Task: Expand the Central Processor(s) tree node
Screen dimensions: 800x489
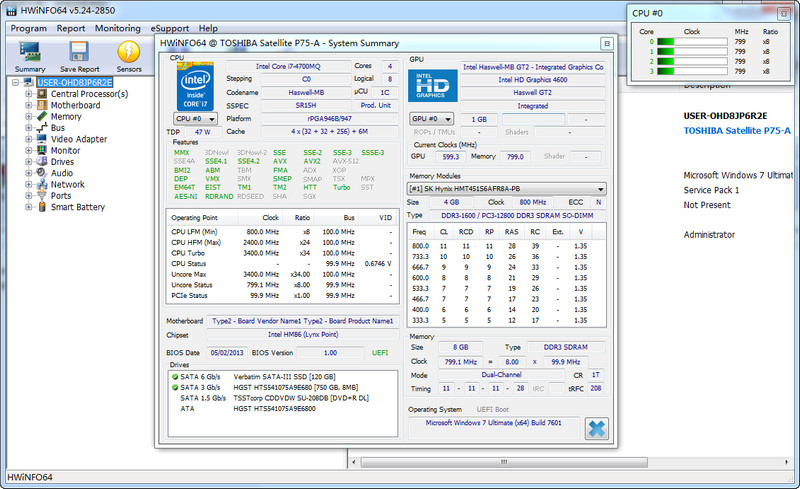Action: point(29,94)
